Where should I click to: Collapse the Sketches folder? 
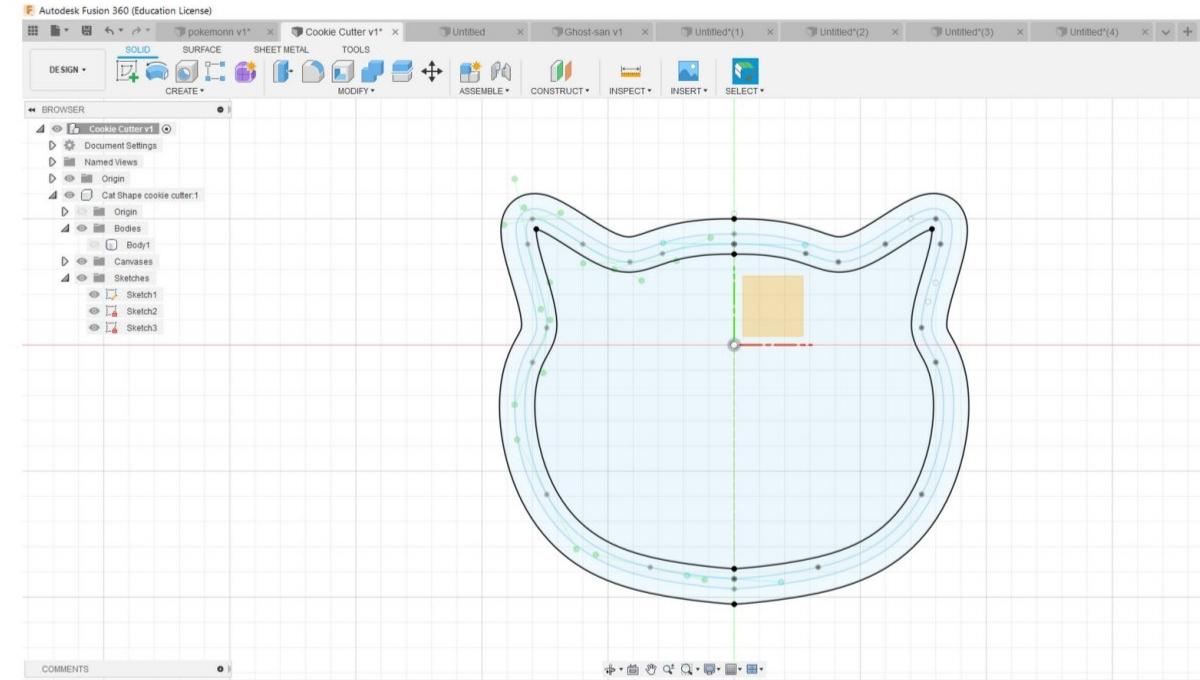click(65, 278)
